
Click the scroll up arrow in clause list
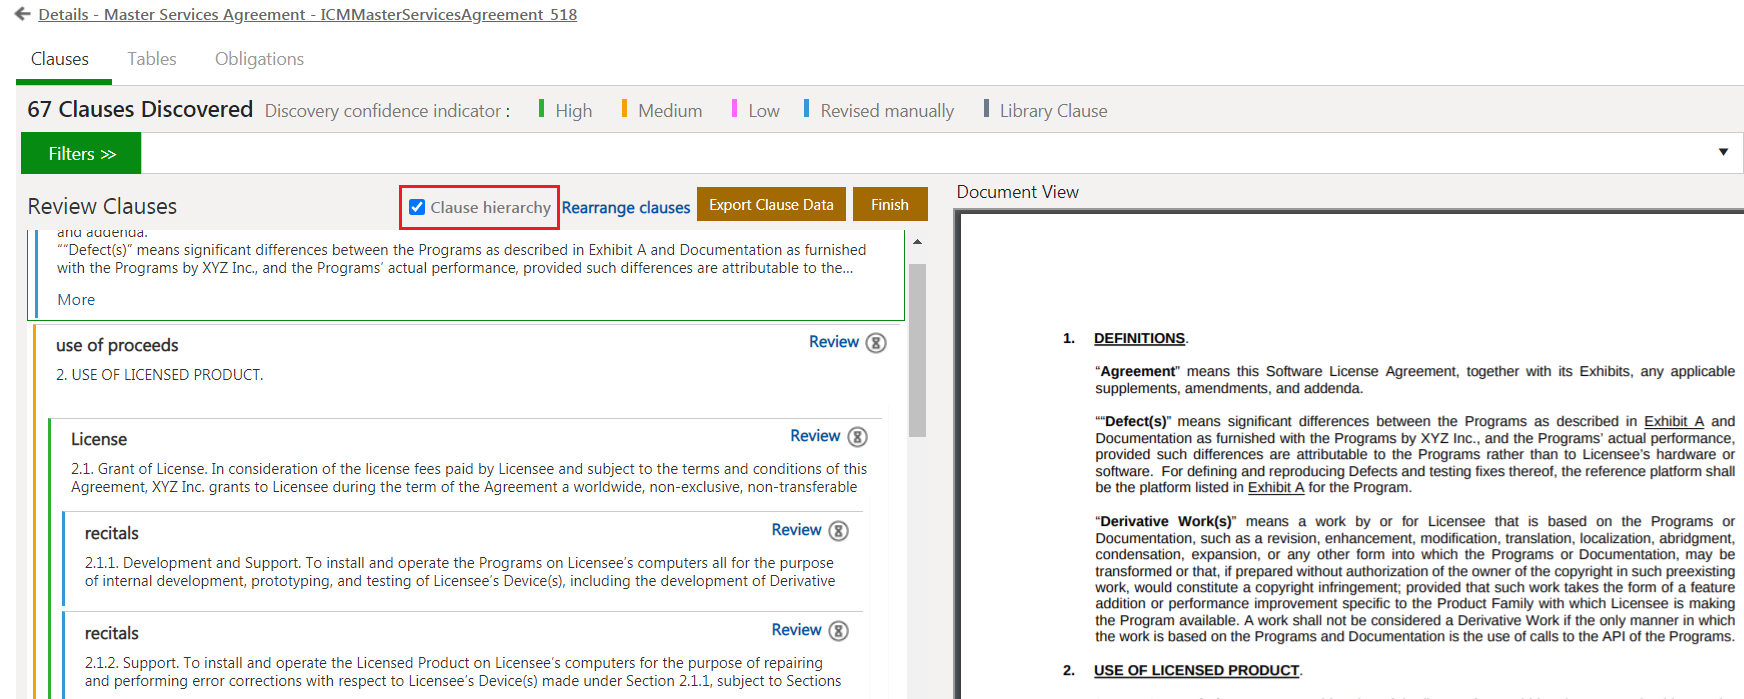tap(917, 242)
